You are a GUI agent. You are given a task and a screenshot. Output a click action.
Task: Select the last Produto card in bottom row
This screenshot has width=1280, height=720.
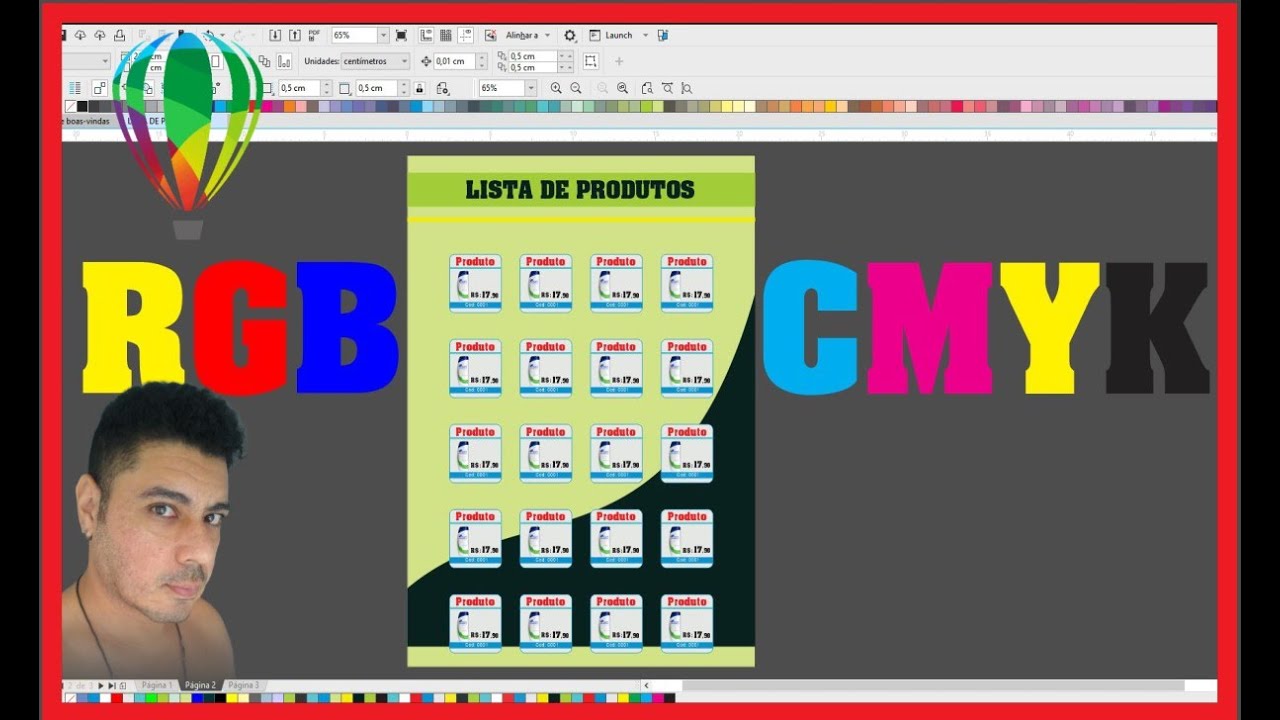click(x=687, y=623)
